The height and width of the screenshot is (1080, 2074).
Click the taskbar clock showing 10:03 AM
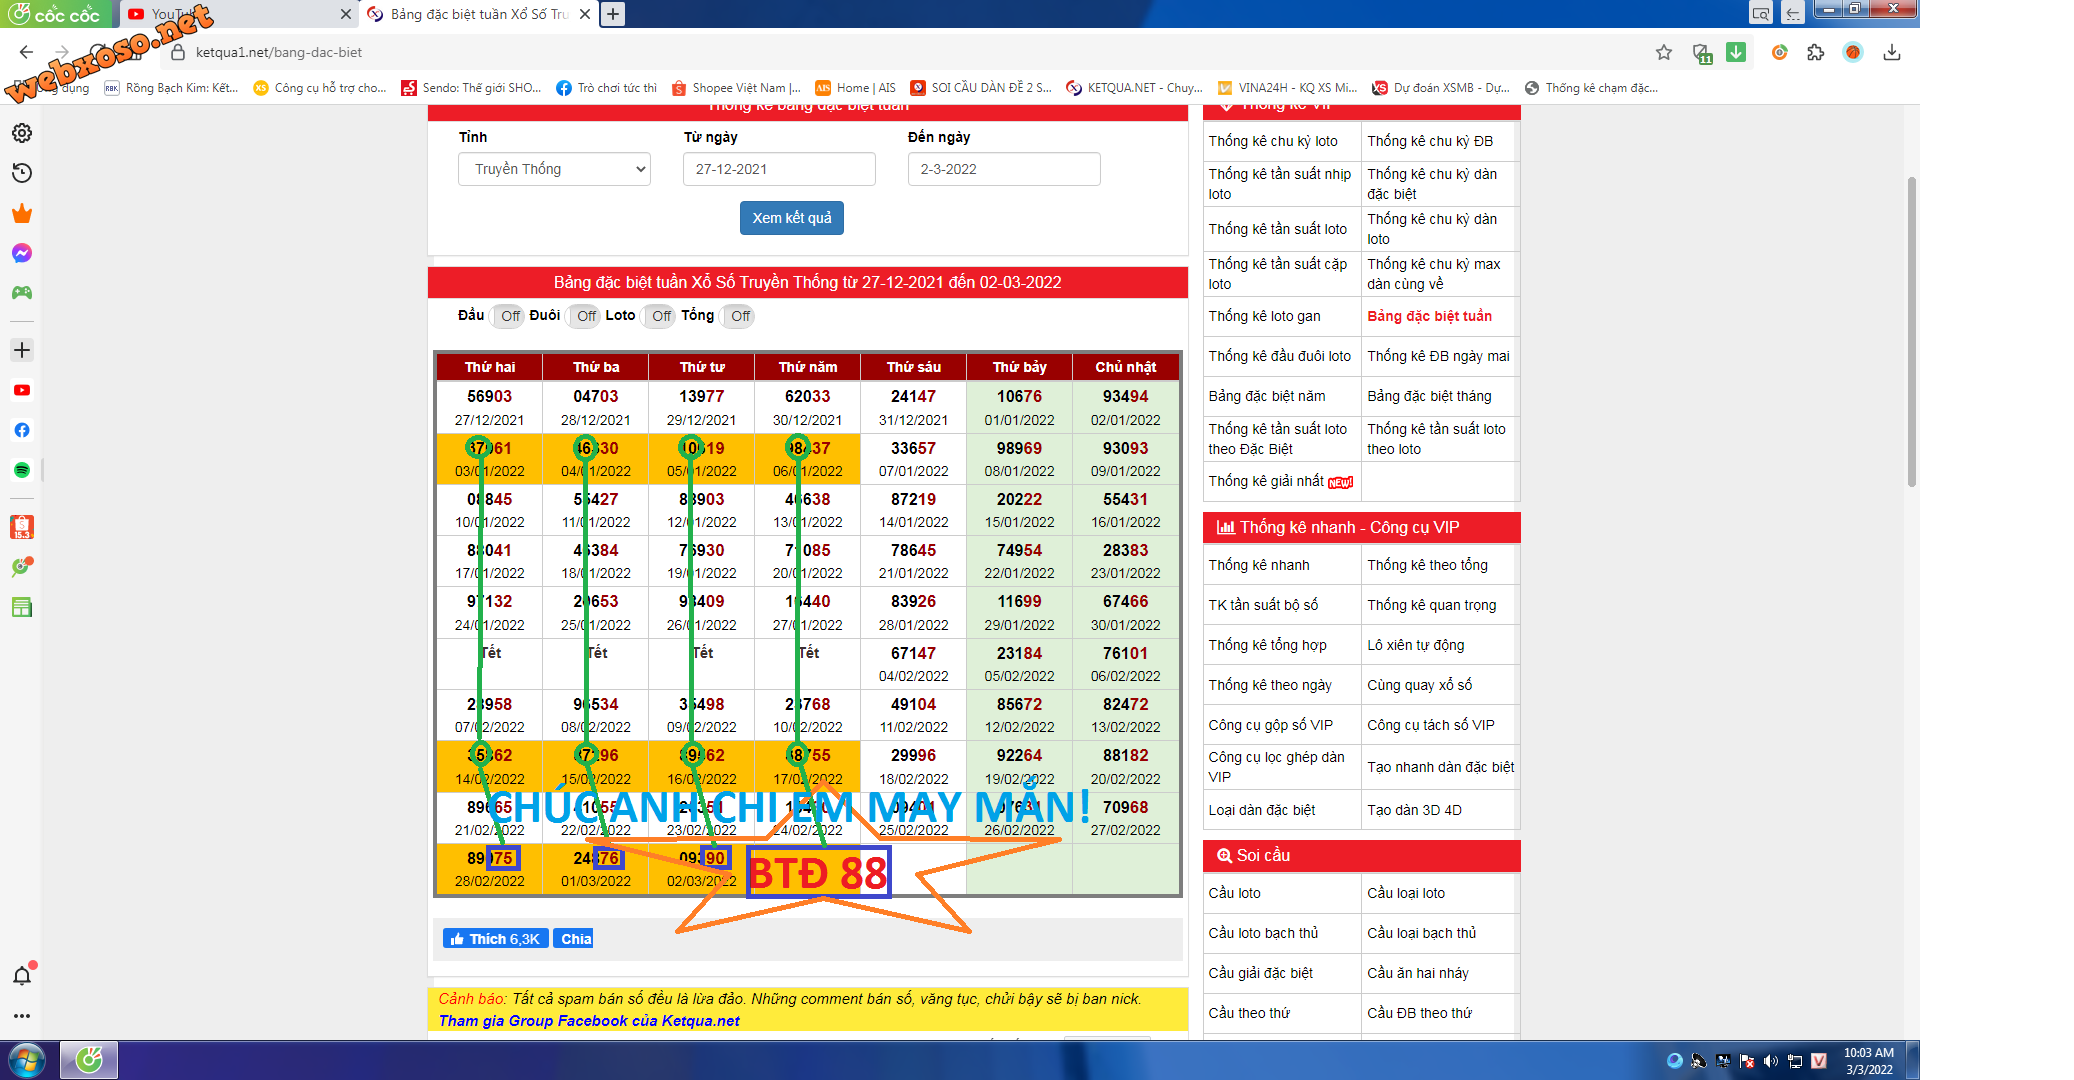click(x=1869, y=1061)
